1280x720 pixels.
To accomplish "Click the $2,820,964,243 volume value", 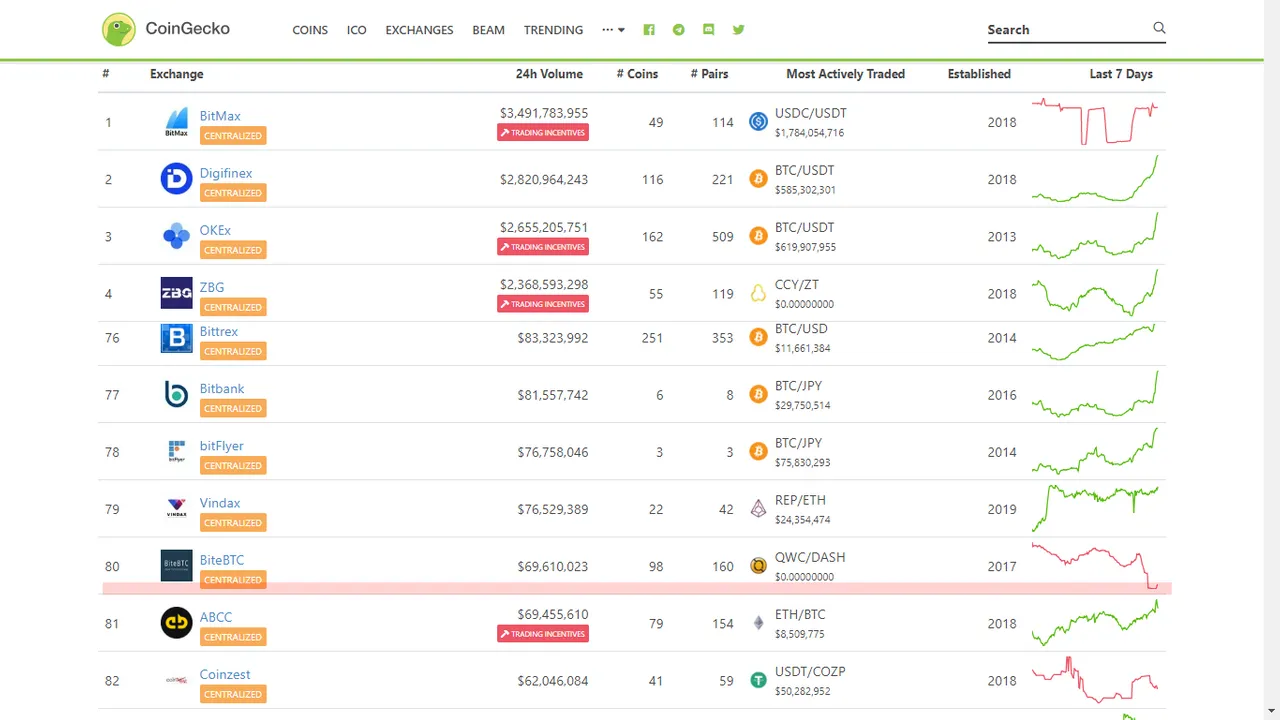I will (544, 179).
